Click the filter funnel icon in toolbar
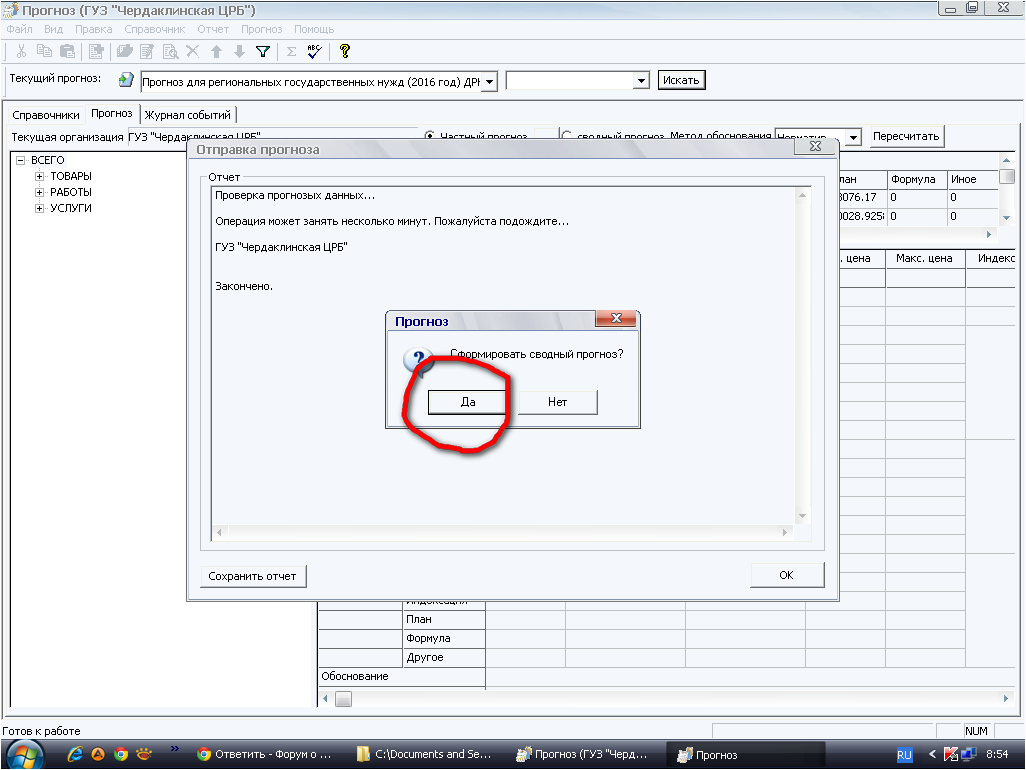1026x770 pixels. (x=263, y=52)
